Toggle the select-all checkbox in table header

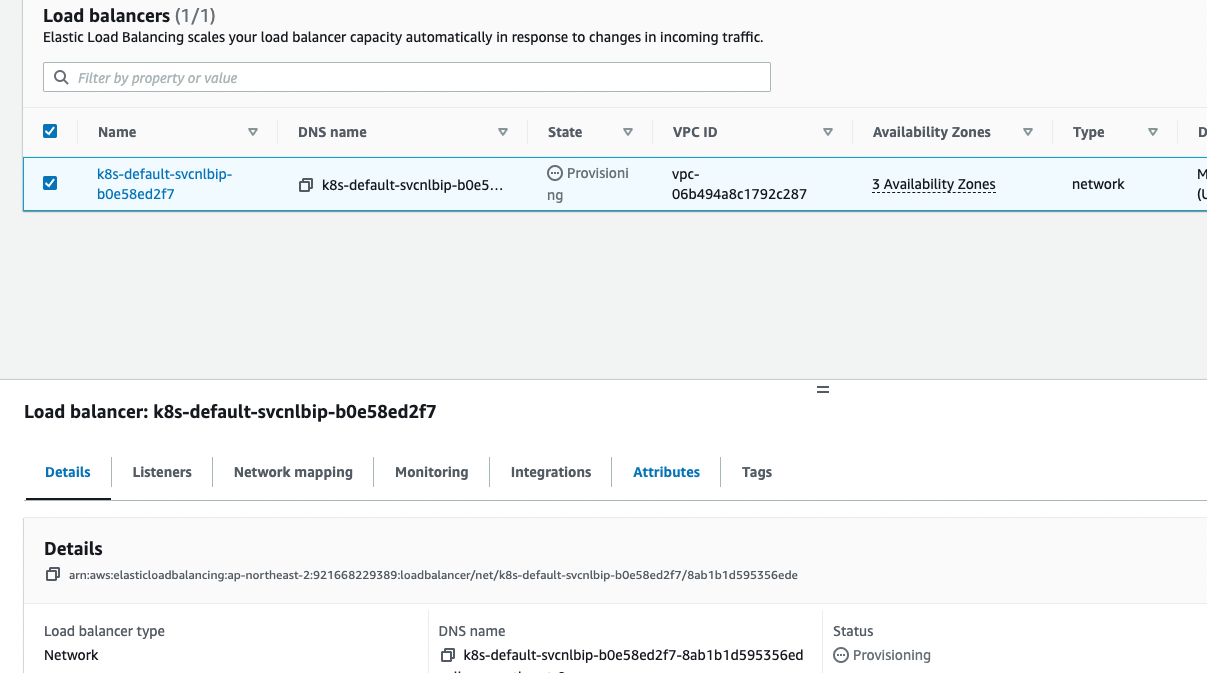pyautogui.click(x=50, y=131)
